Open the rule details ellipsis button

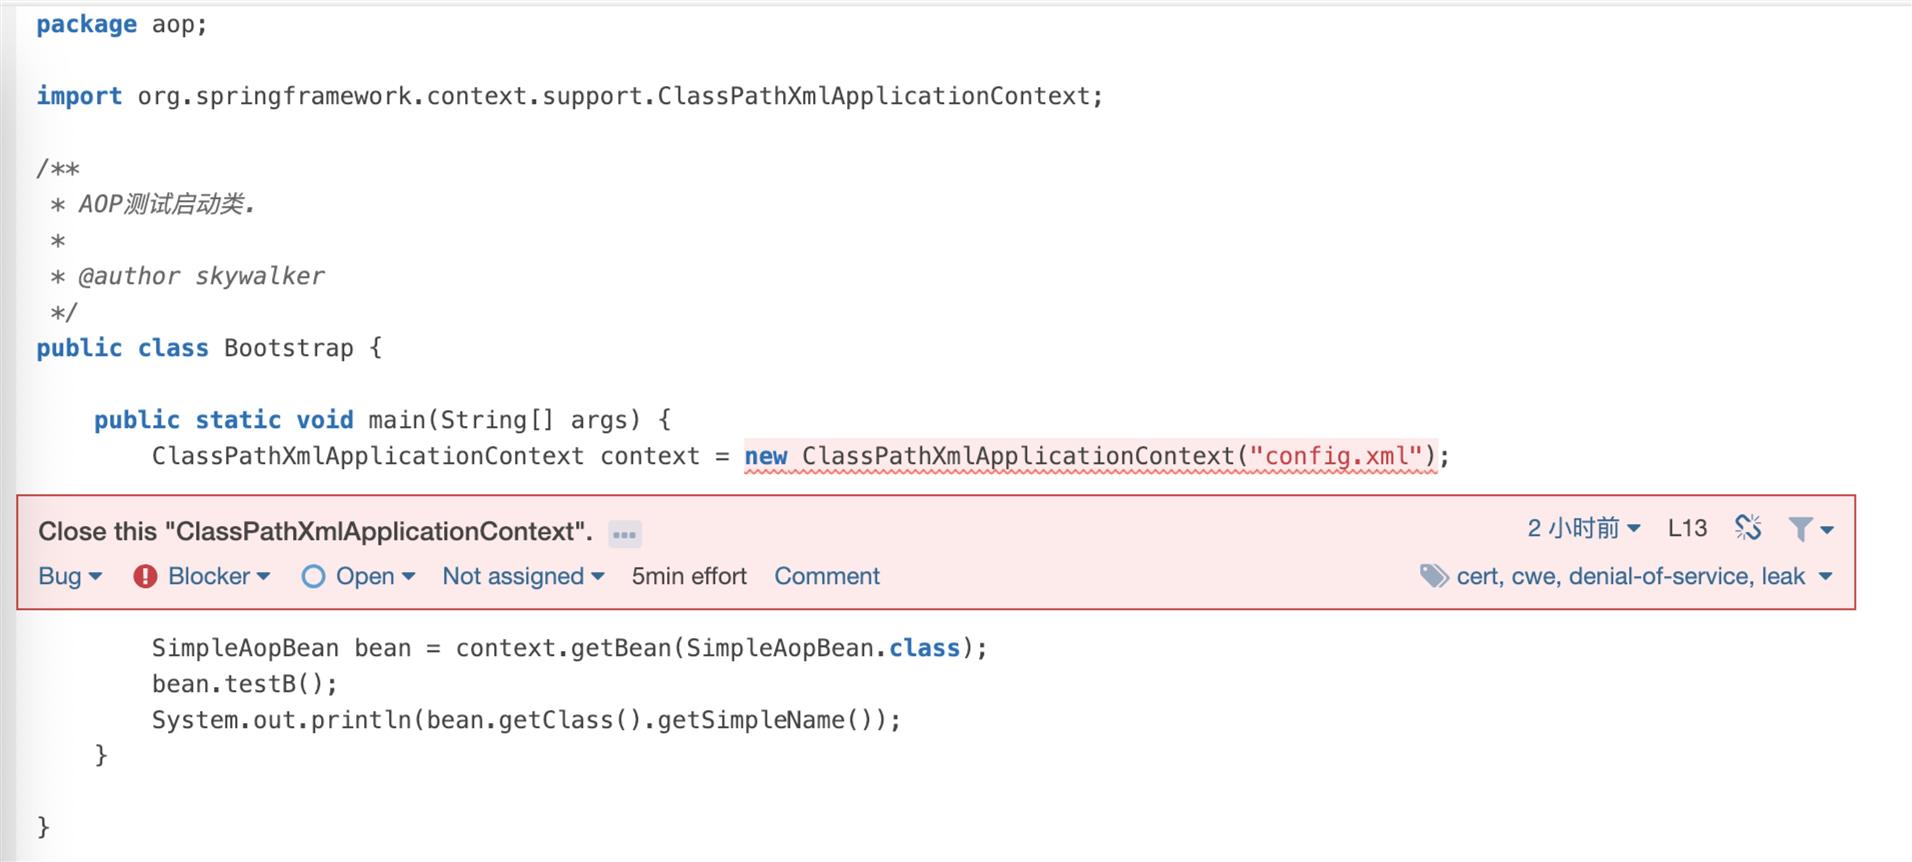625,534
